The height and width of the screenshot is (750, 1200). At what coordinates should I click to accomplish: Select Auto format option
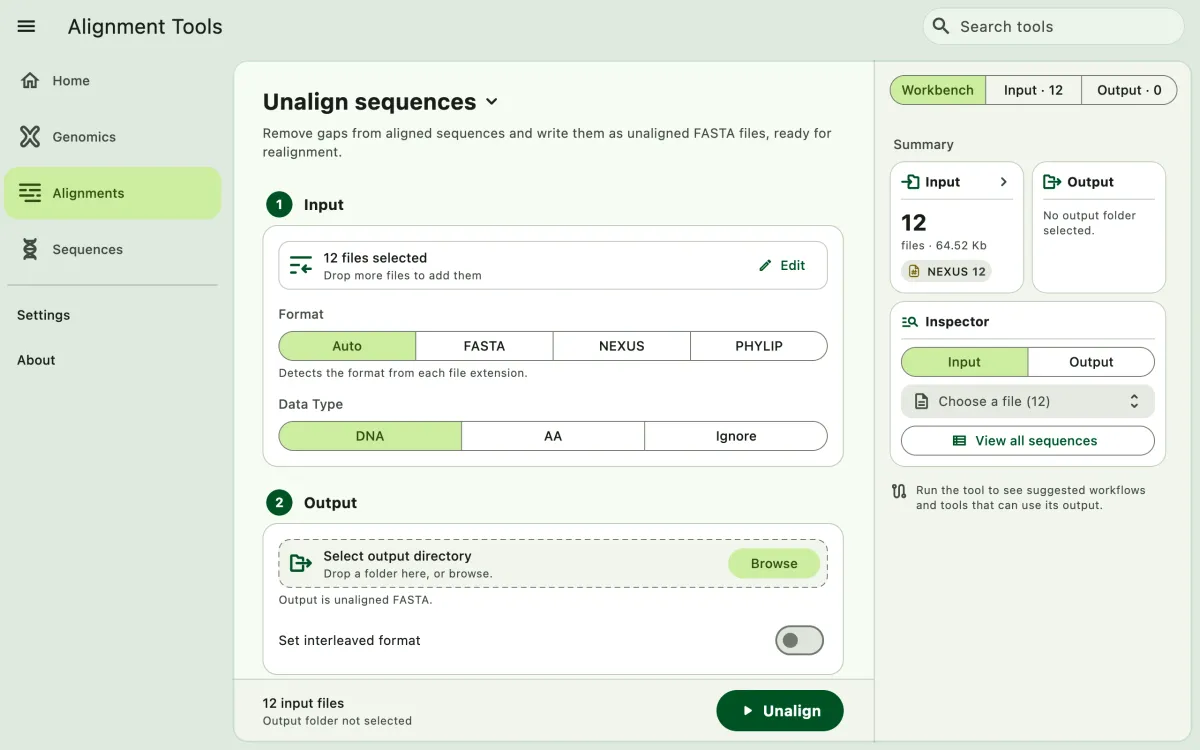(x=347, y=346)
